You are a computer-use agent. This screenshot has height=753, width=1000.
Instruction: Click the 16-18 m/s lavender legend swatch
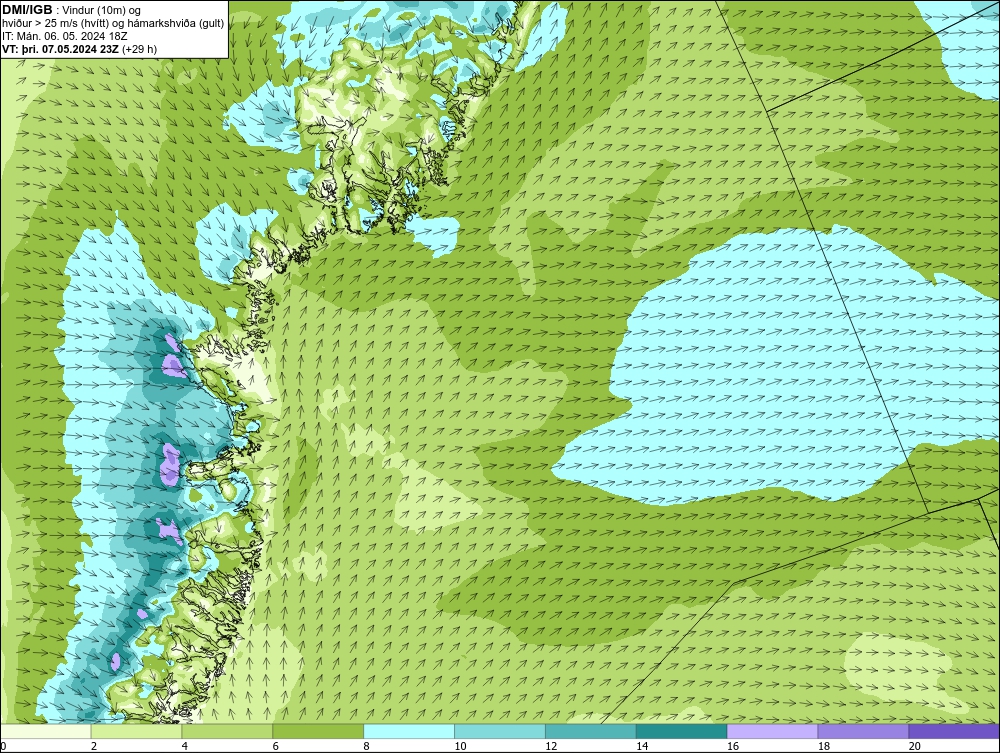772,731
